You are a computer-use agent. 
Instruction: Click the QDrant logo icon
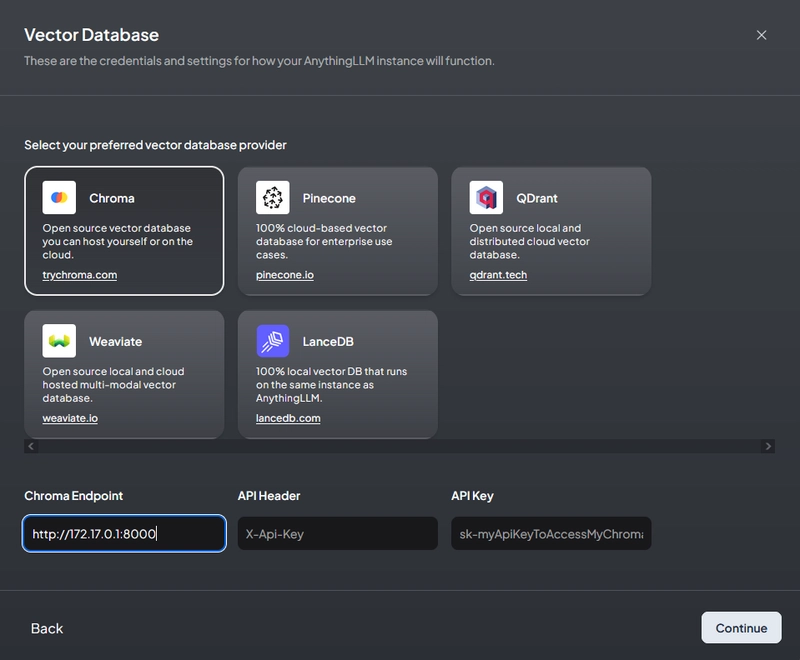[x=486, y=197]
